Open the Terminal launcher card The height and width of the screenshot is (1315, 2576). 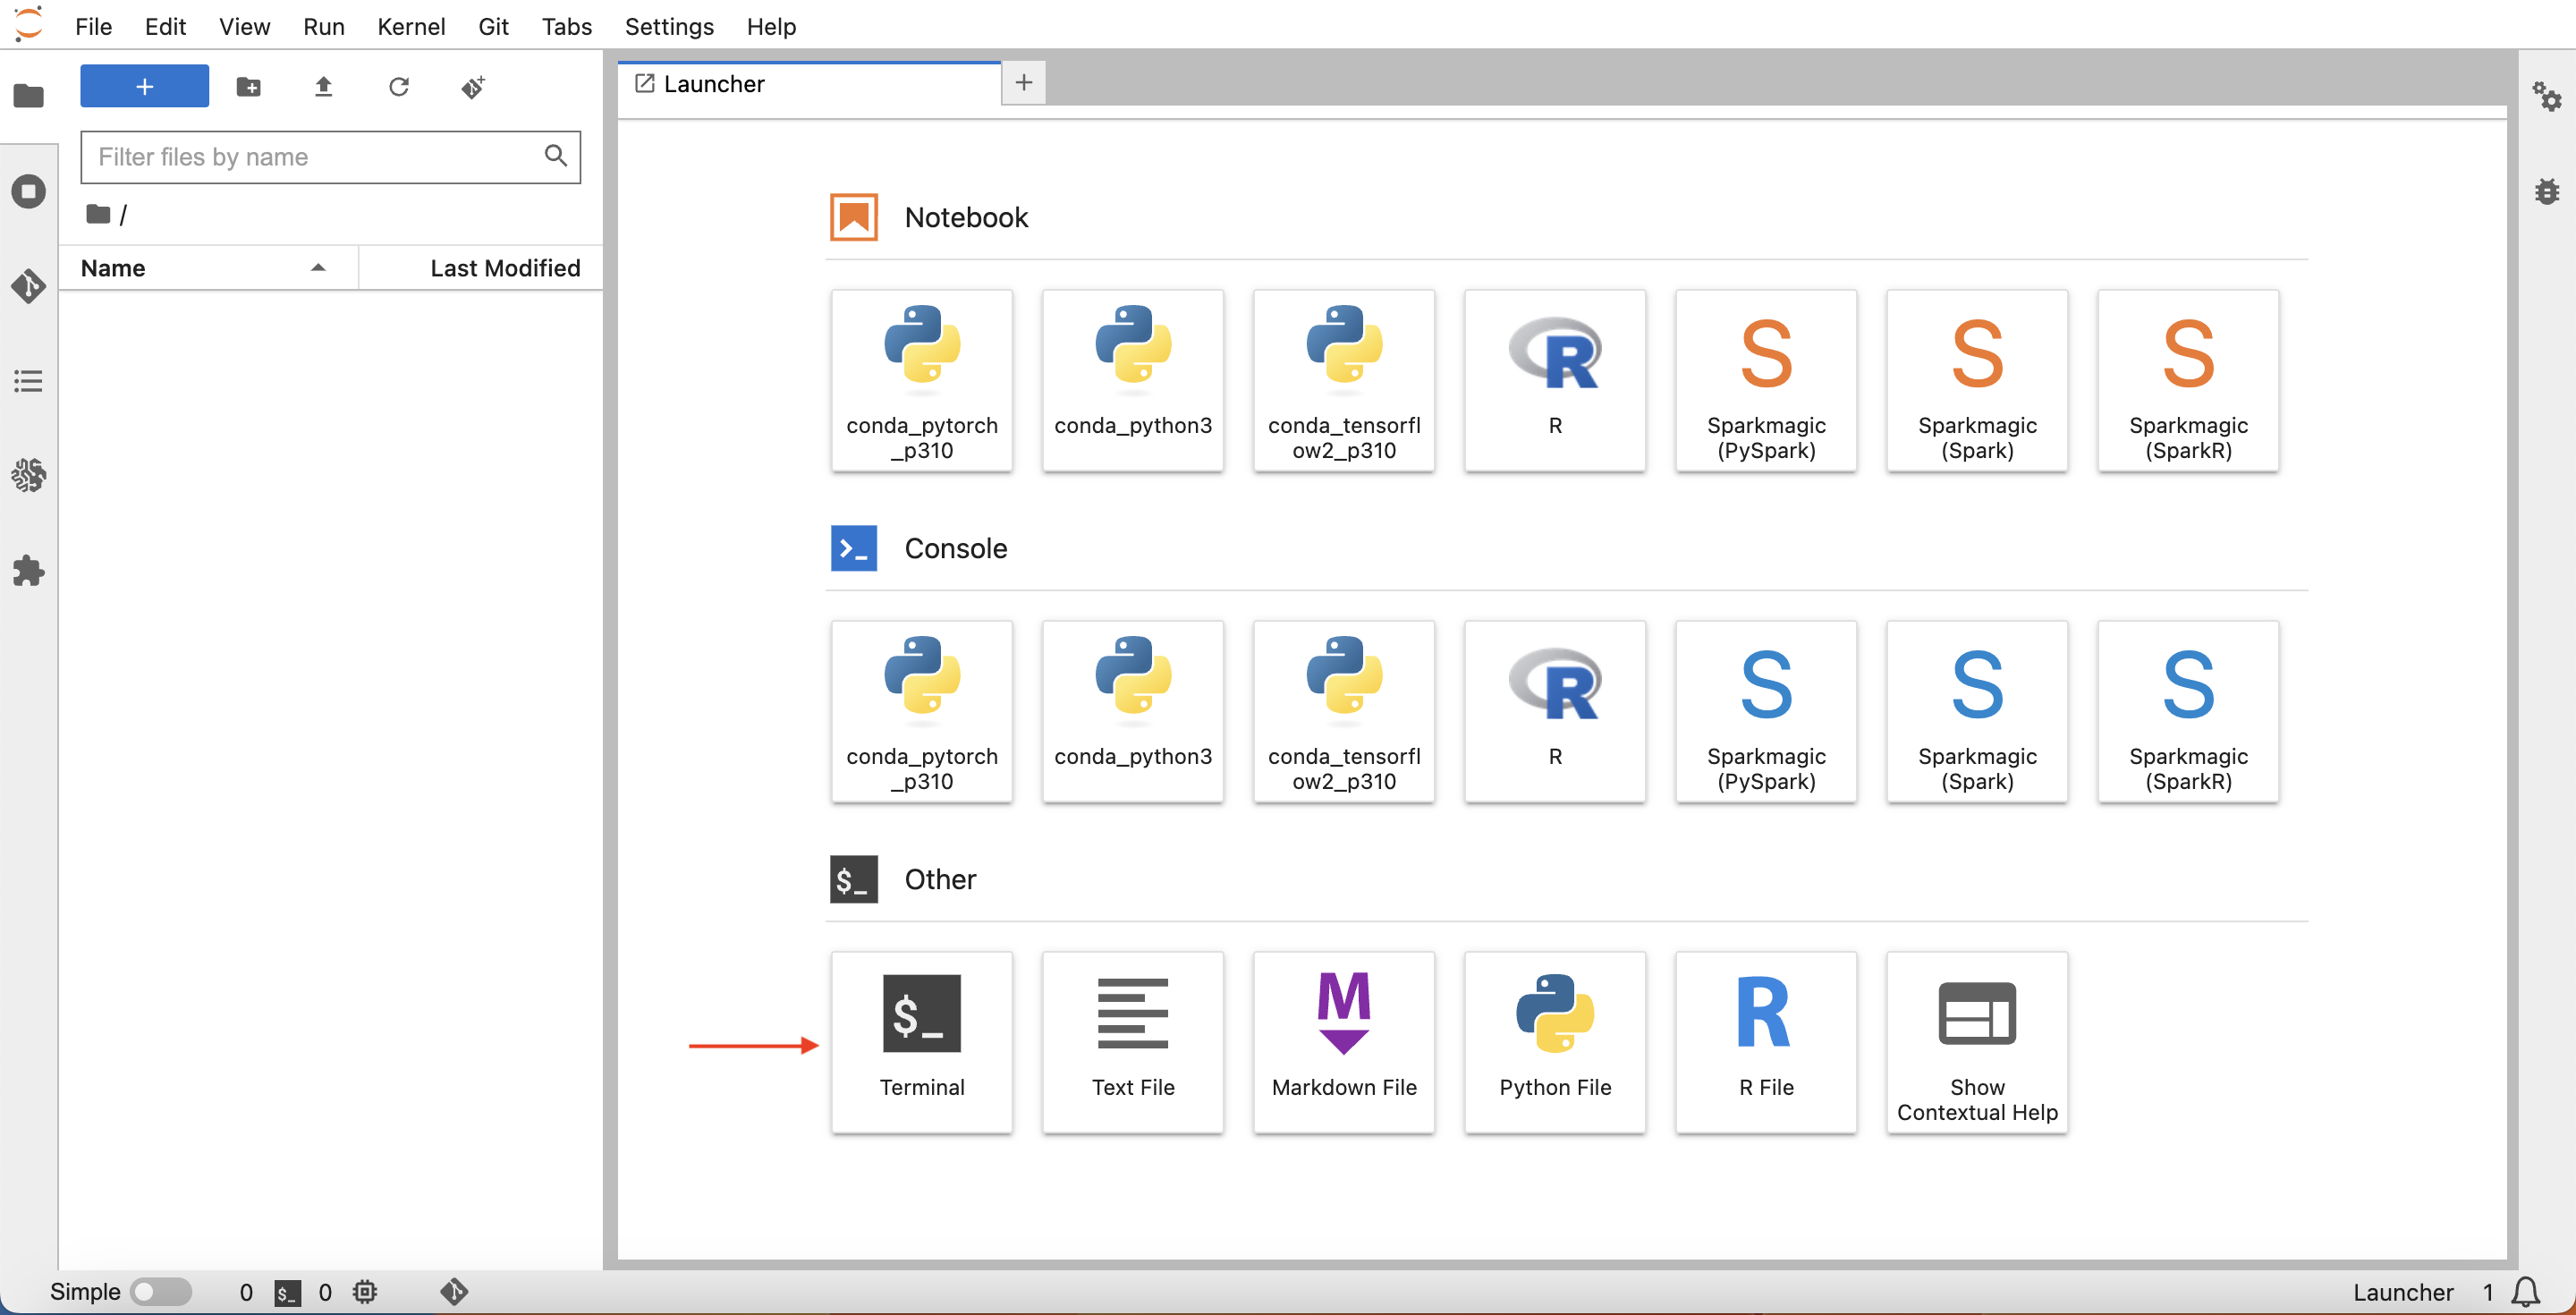coord(921,1040)
